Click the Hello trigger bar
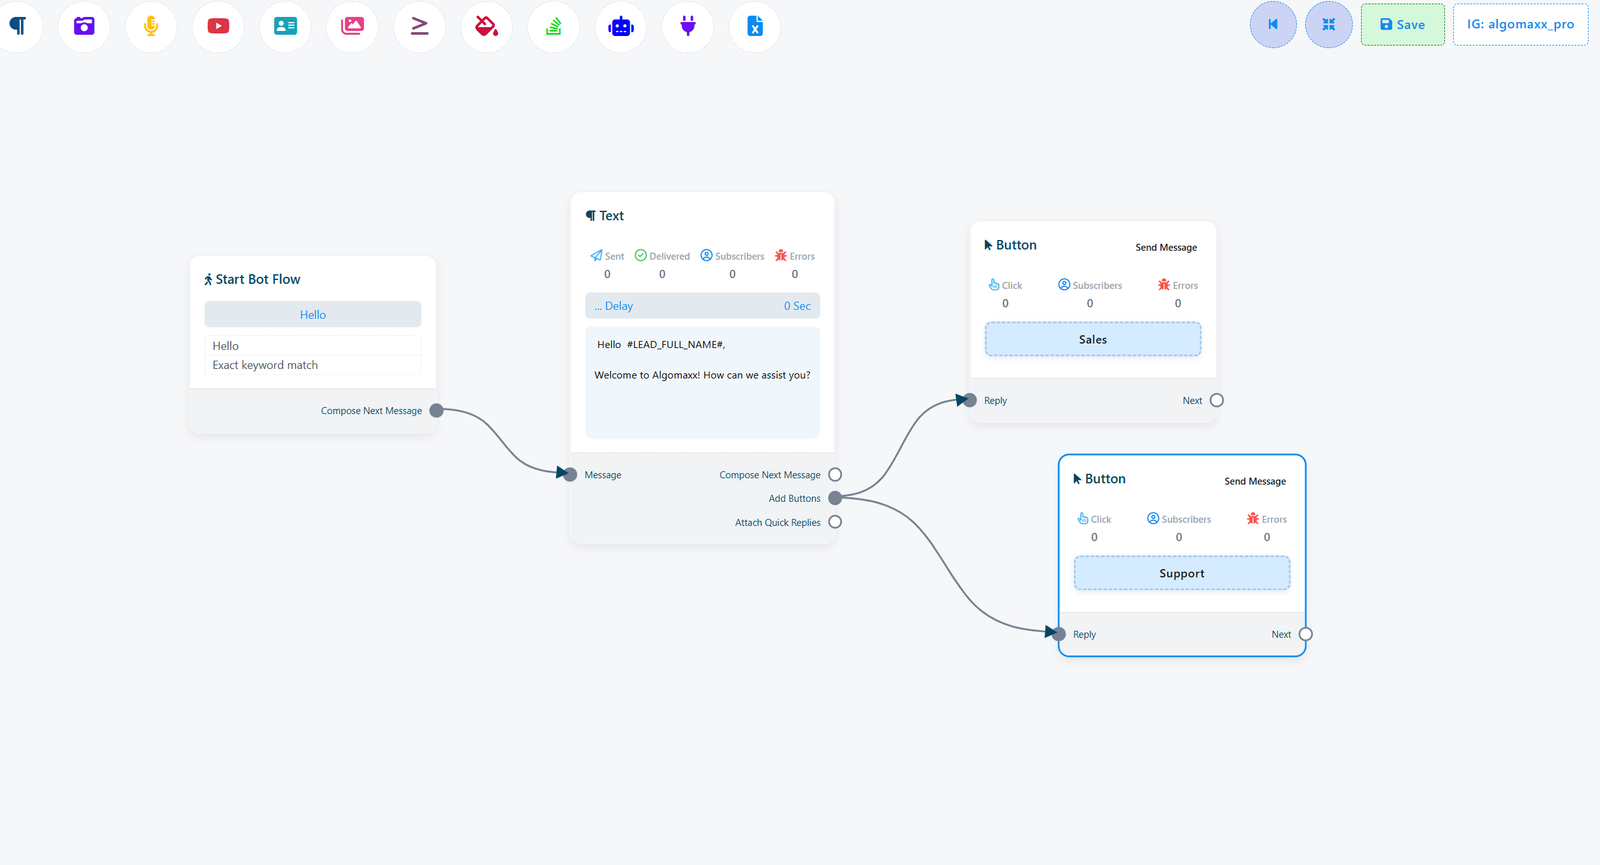Viewport: 1600px width, 865px height. coord(313,314)
